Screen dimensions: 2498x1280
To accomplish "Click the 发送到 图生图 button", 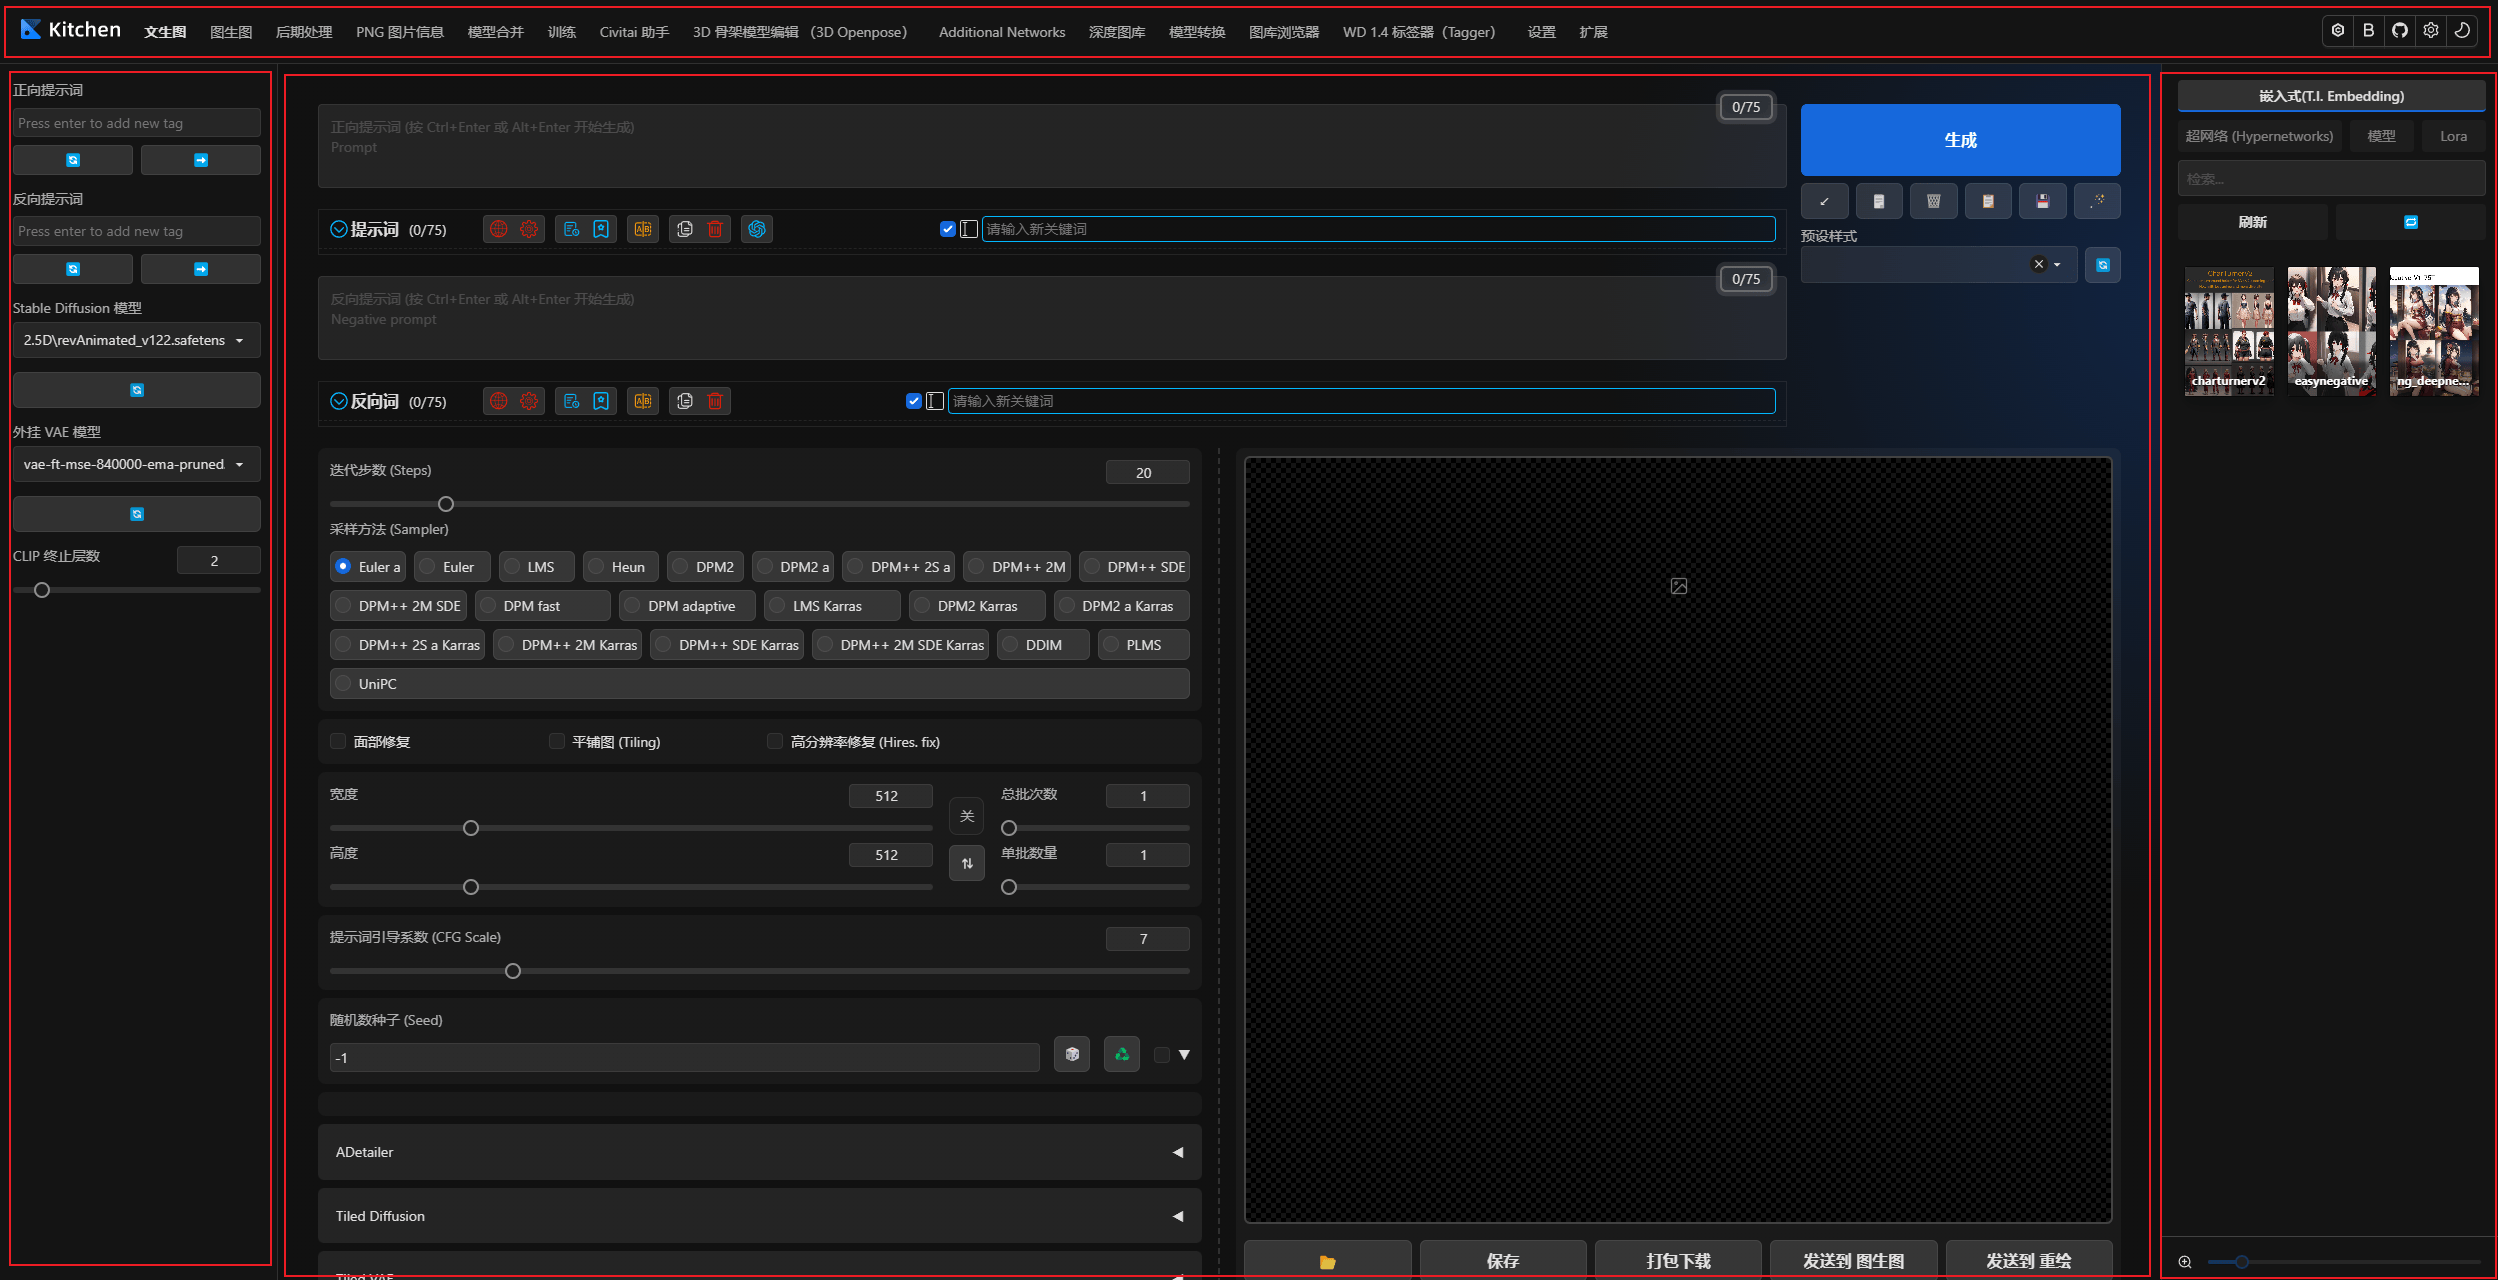I will 1853,1261.
